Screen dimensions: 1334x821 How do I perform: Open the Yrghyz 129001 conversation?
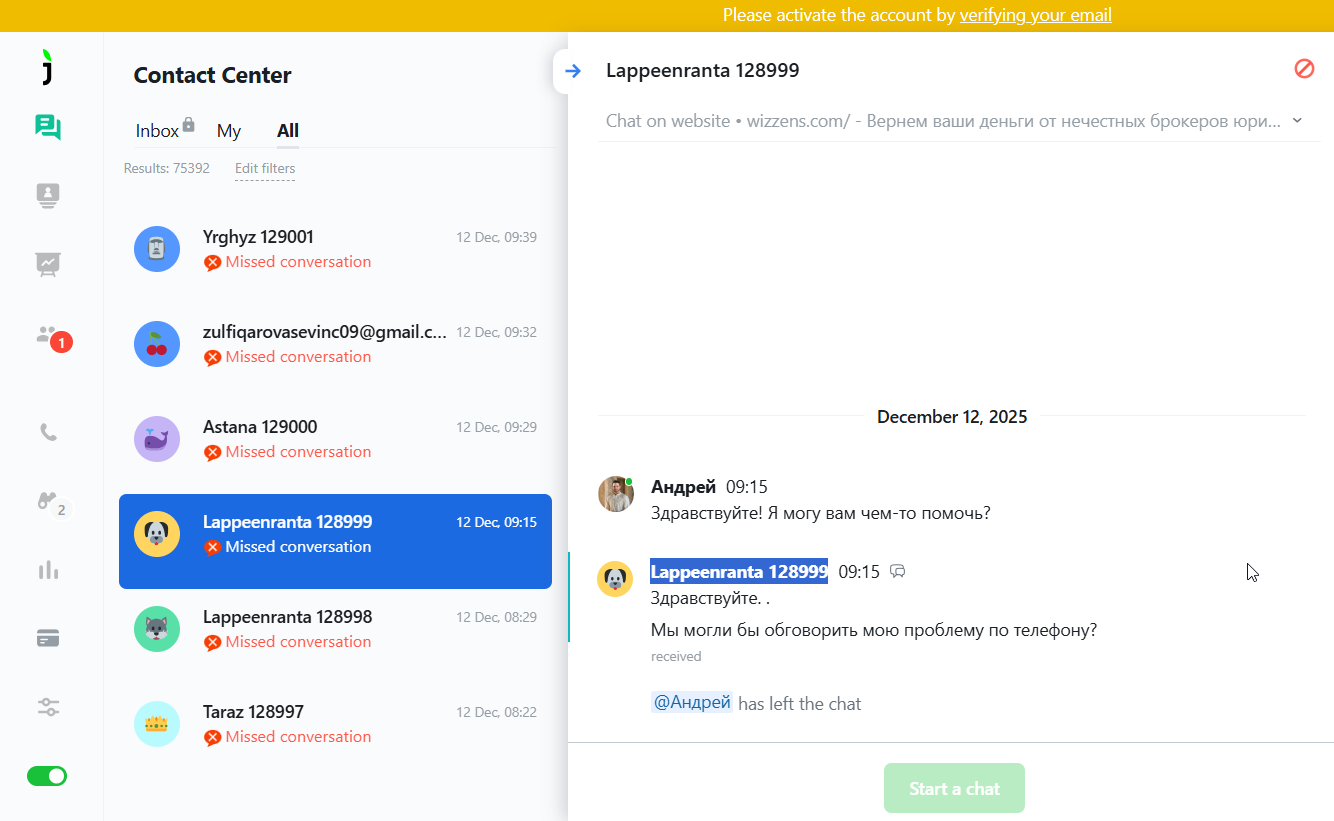click(335, 249)
